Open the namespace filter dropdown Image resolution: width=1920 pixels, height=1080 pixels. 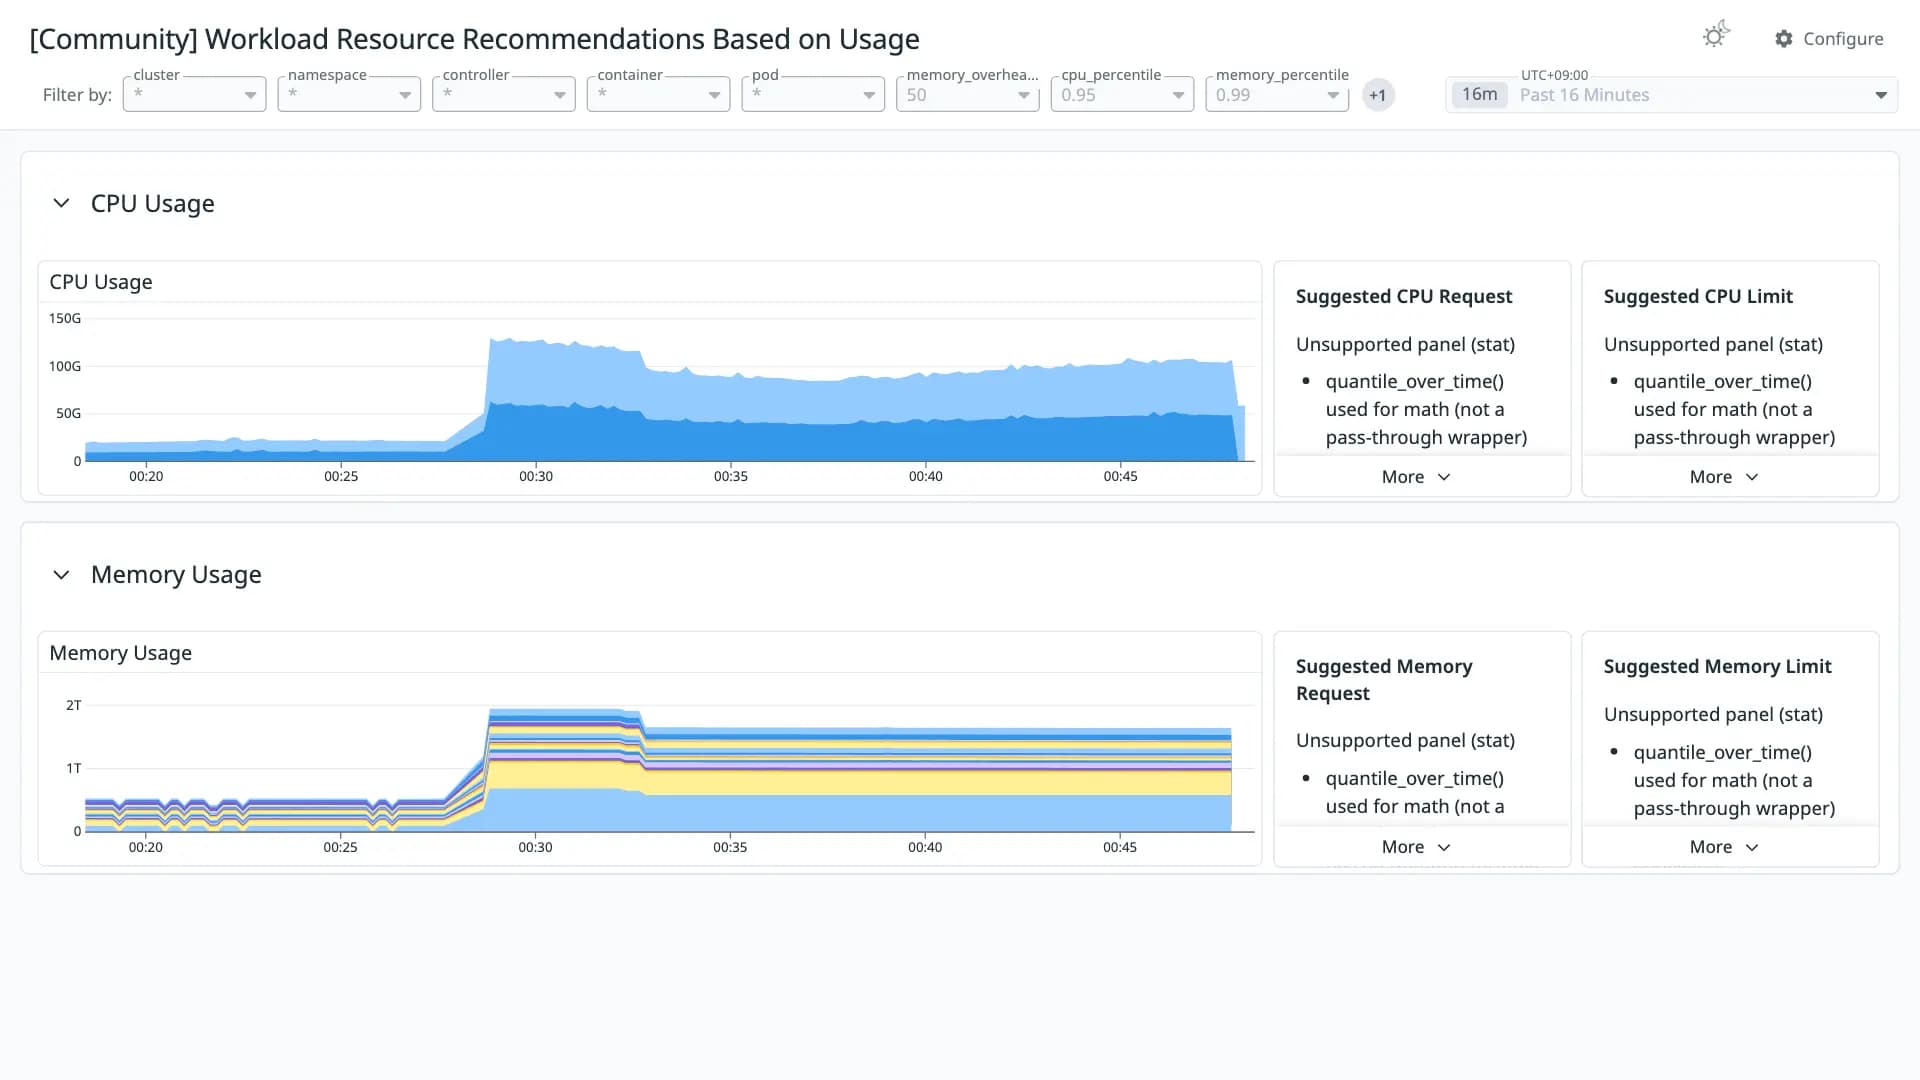click(x=349, y=95)
